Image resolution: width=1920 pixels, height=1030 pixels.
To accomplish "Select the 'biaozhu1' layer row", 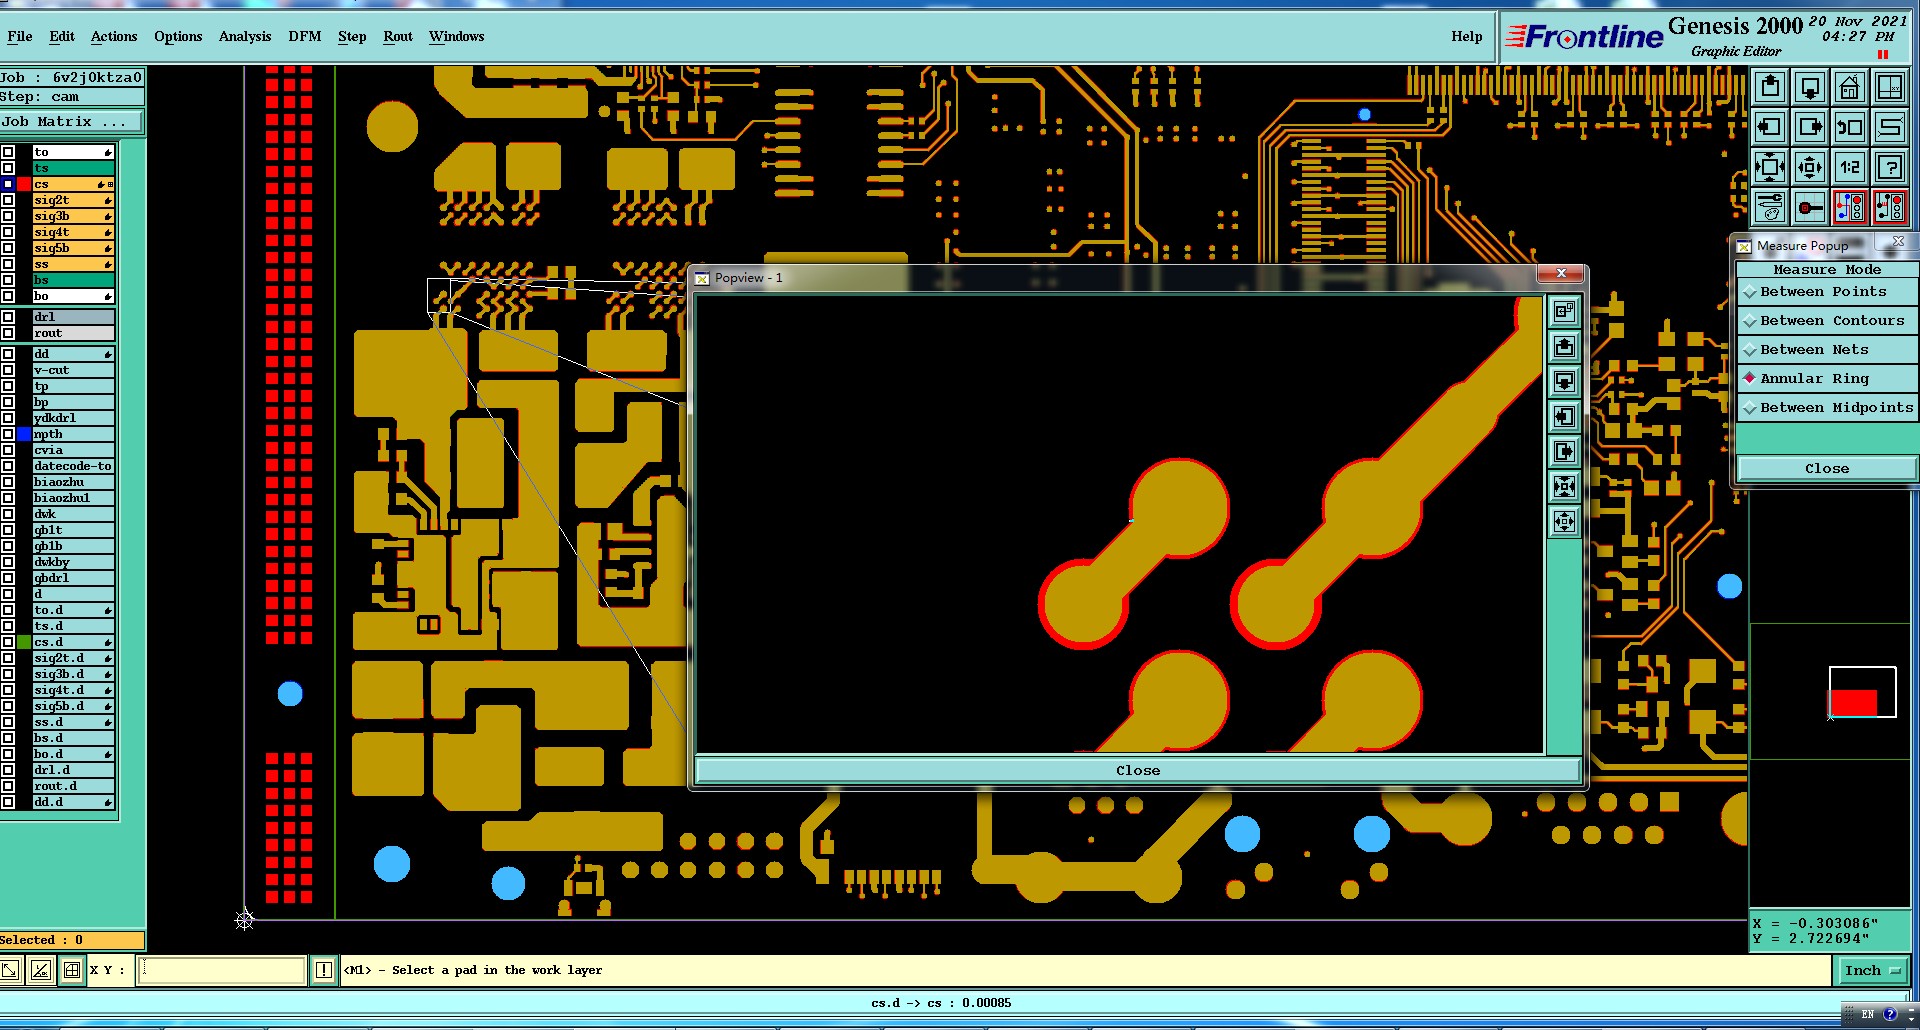I will coord(74,498).
